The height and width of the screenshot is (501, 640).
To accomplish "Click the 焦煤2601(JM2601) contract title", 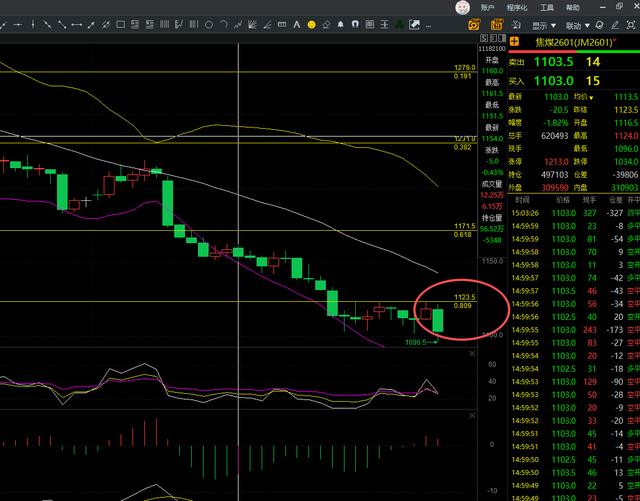I will tap(576, 42).
